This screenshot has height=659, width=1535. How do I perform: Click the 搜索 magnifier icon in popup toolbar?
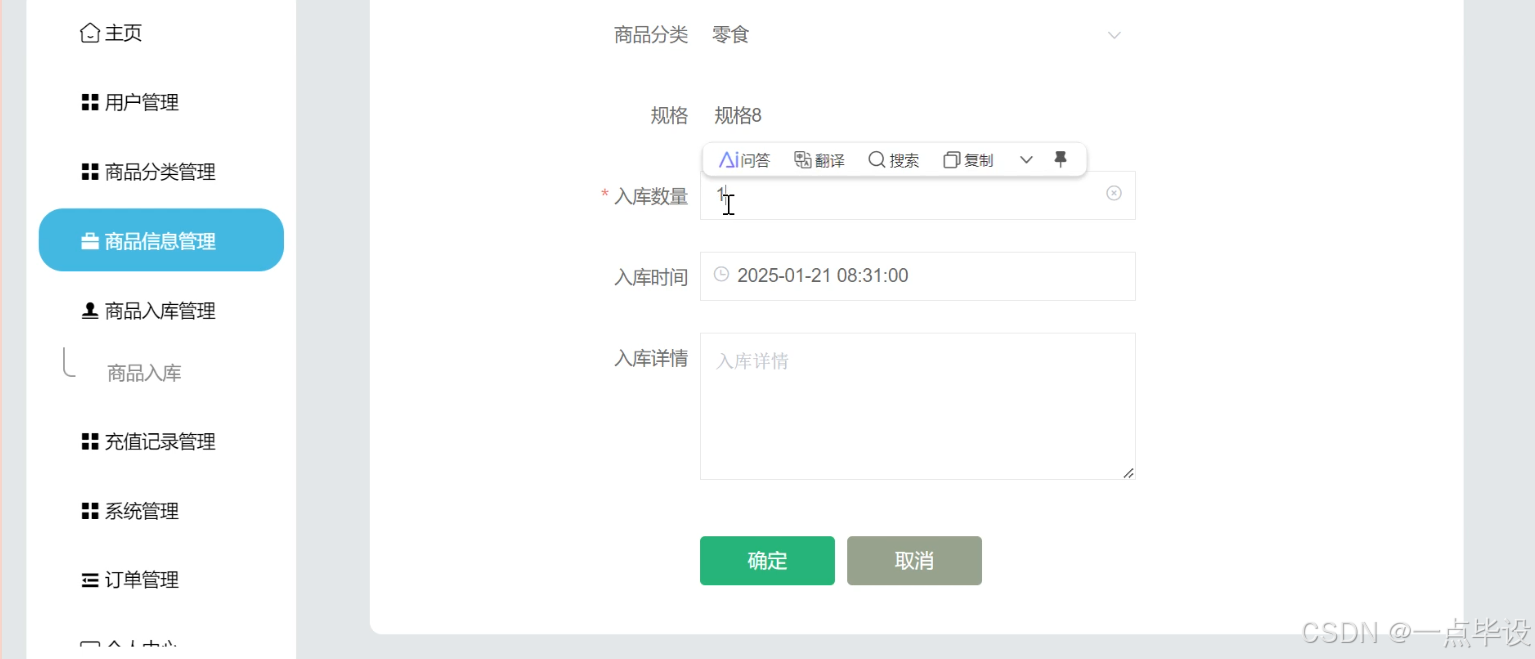878,159
